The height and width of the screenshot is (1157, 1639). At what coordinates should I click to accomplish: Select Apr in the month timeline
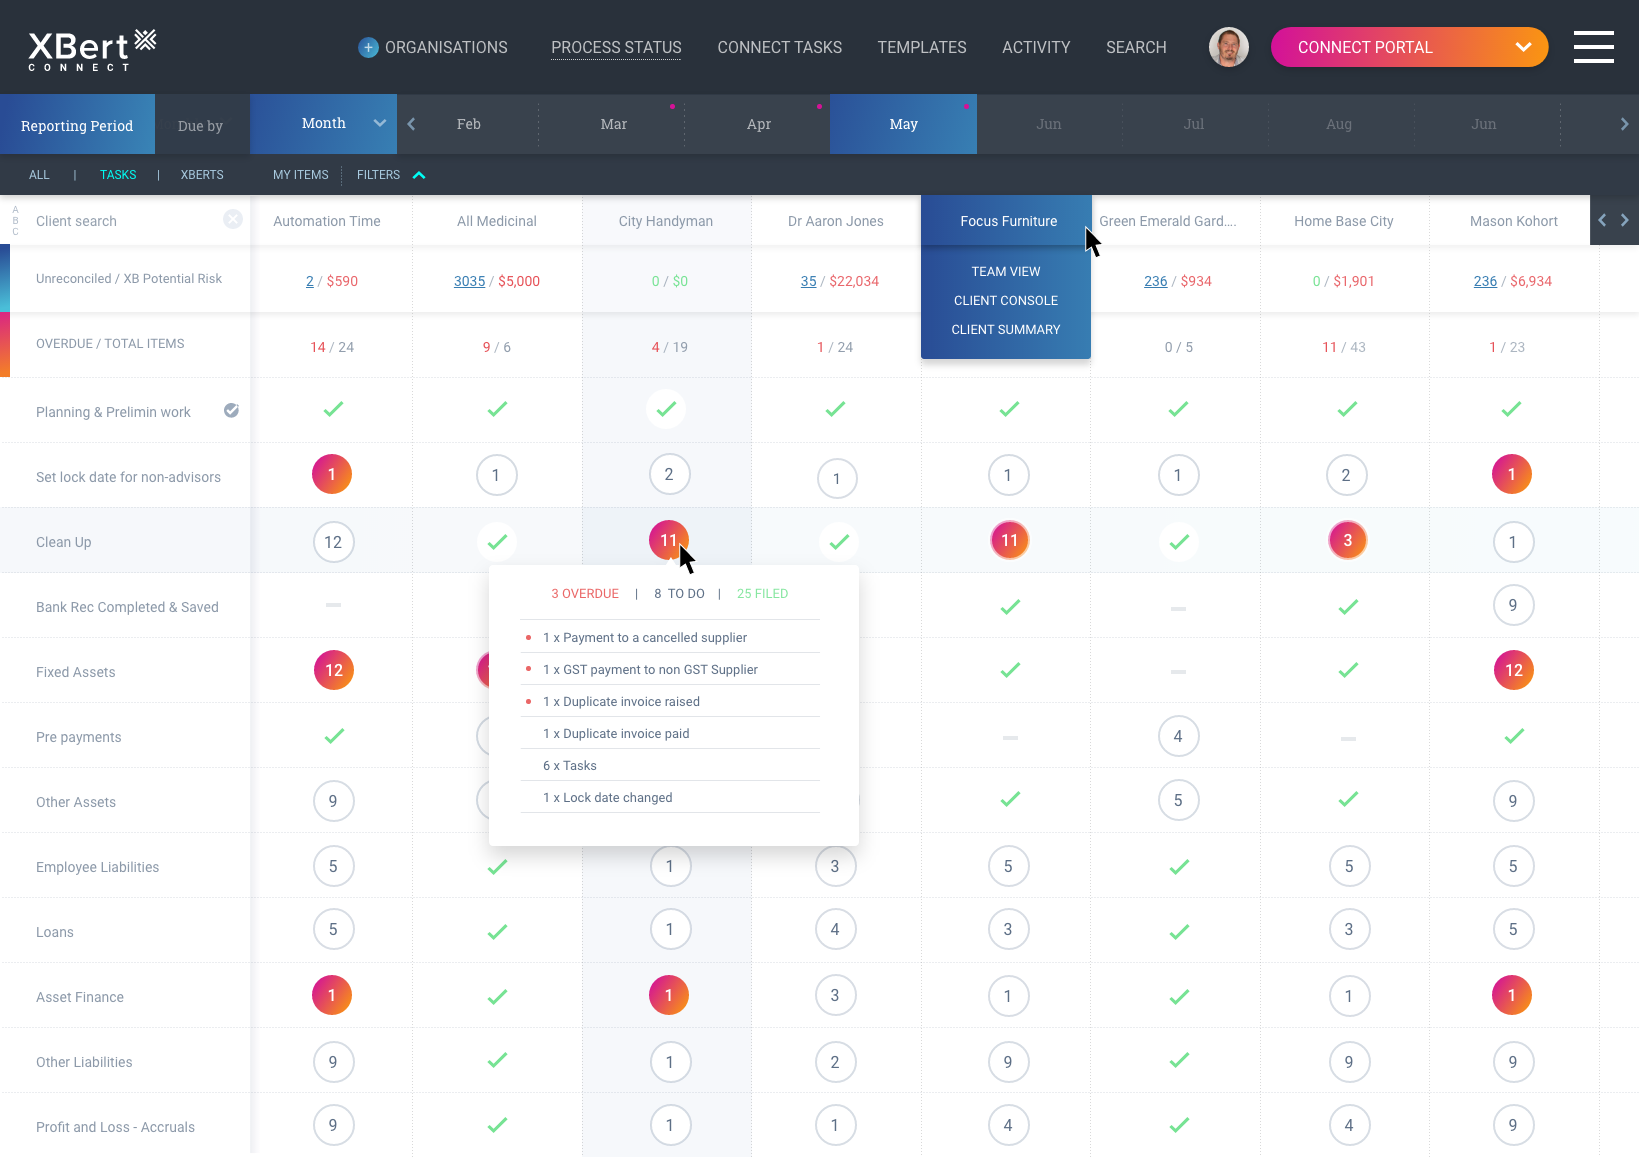[x=758, y=124]
